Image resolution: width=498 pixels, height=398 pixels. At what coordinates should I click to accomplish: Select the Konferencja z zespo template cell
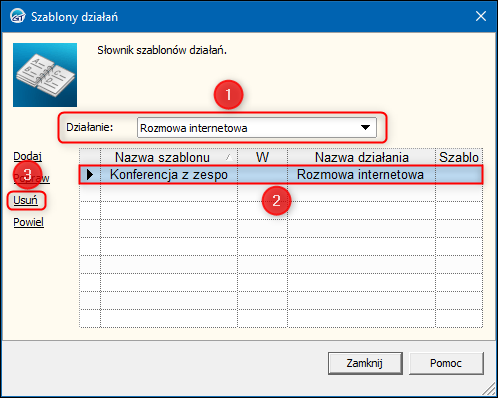pos(169,174)
